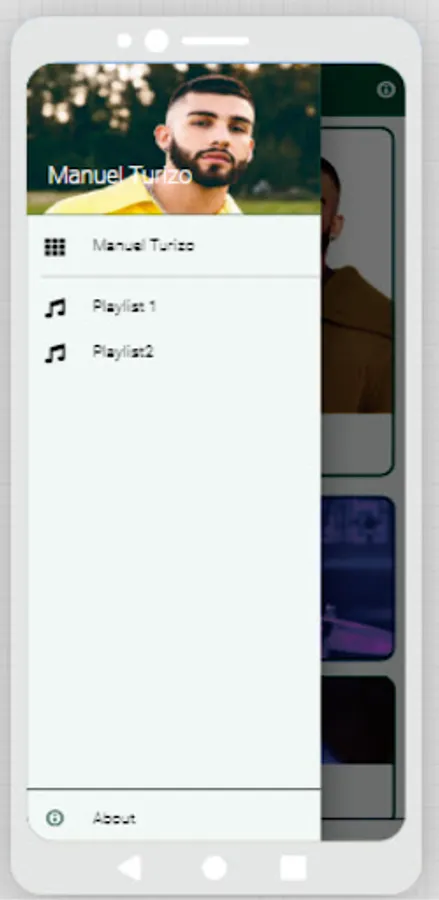Tap the dark card at the bottom right

[358, 720]
